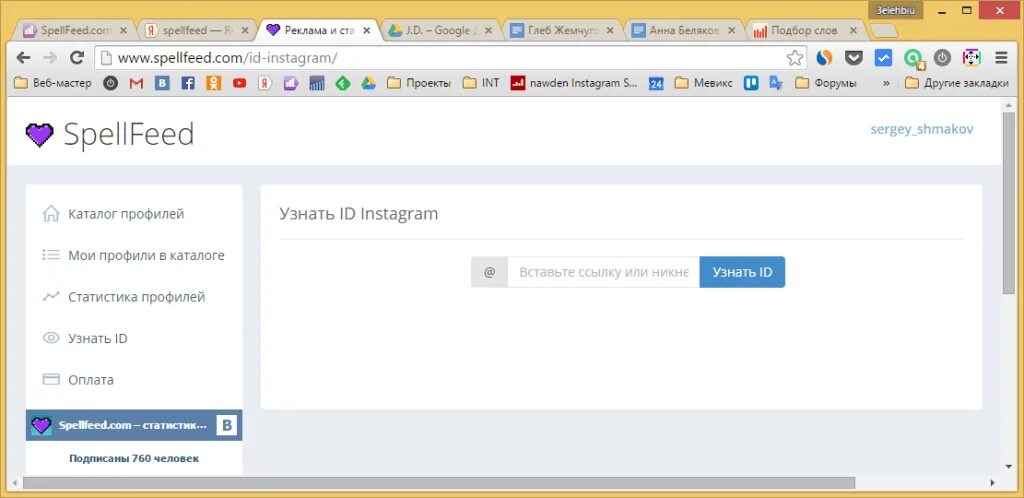Image resolution: width=1024 pixels, height=498 pixels.
Task: Switch to the J.D. – Google Drive tab
Action: [x=438, y=30]
